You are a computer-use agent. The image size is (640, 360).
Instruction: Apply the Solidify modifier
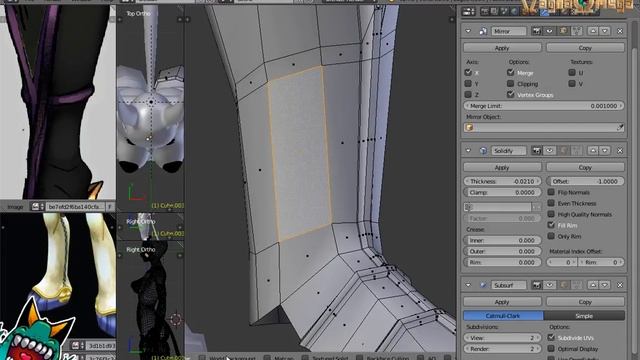pos(502,167)
